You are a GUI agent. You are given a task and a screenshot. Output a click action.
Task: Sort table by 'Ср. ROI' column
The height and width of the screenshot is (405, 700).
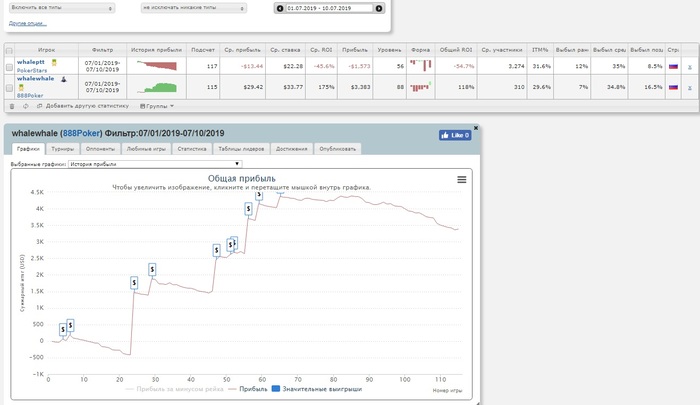pyautogui.click(x=321, y=50)
